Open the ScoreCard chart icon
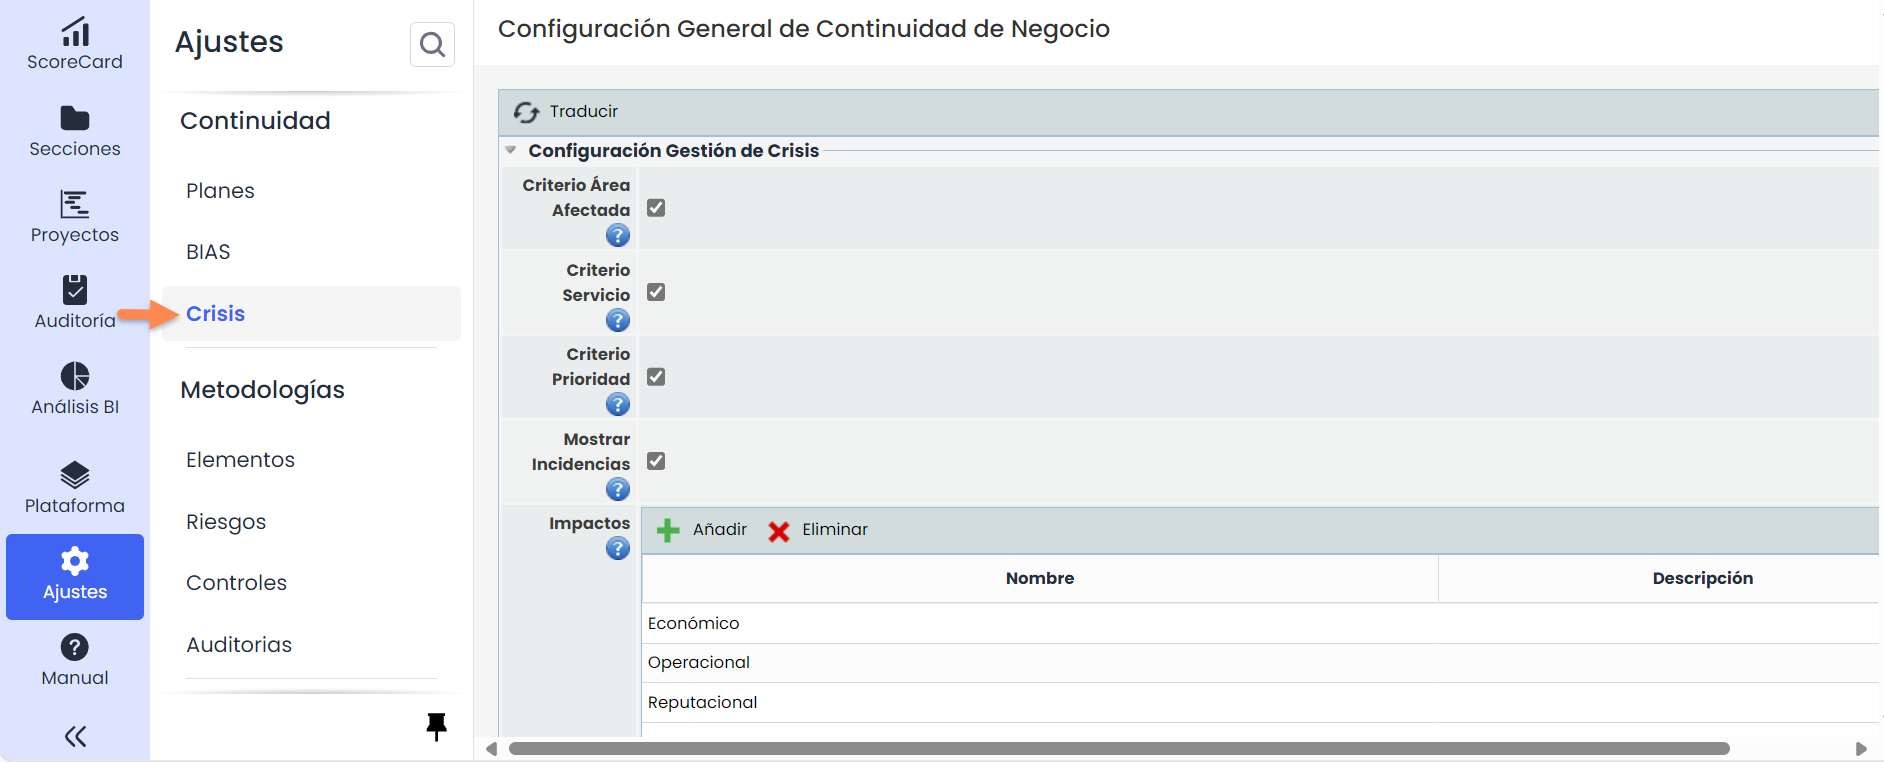This screenshot has width=1884, height=762. (x=75, y=32)
